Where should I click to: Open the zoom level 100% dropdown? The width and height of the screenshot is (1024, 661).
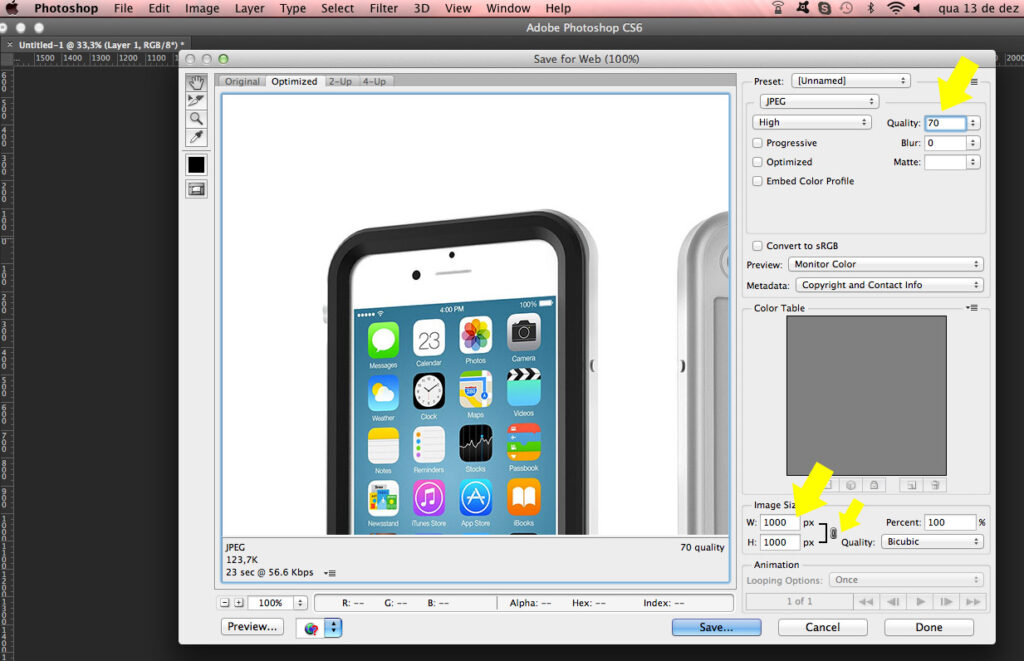pos(300,603)
